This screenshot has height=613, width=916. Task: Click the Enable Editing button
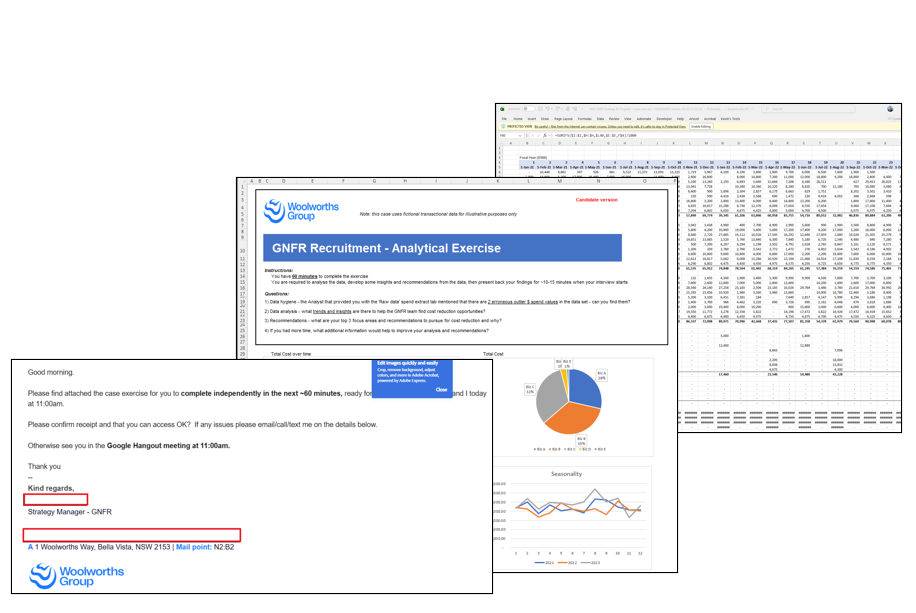(x=701, y=126)
